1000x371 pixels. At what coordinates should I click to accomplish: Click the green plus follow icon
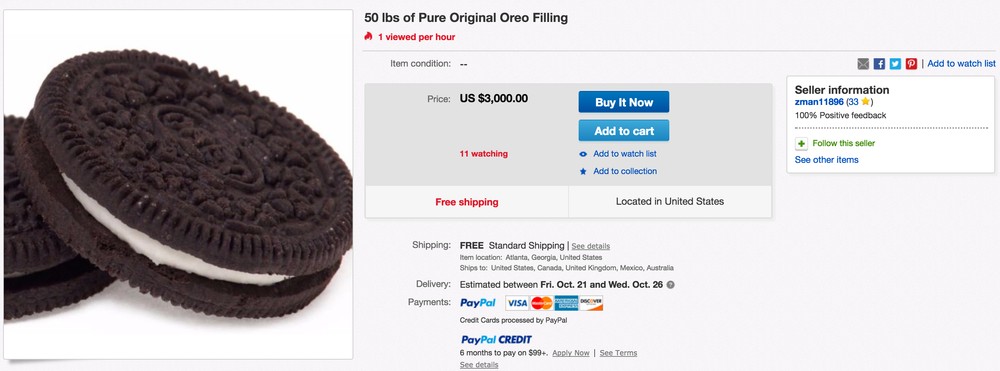pyautogui.click(x=802, y=143)
